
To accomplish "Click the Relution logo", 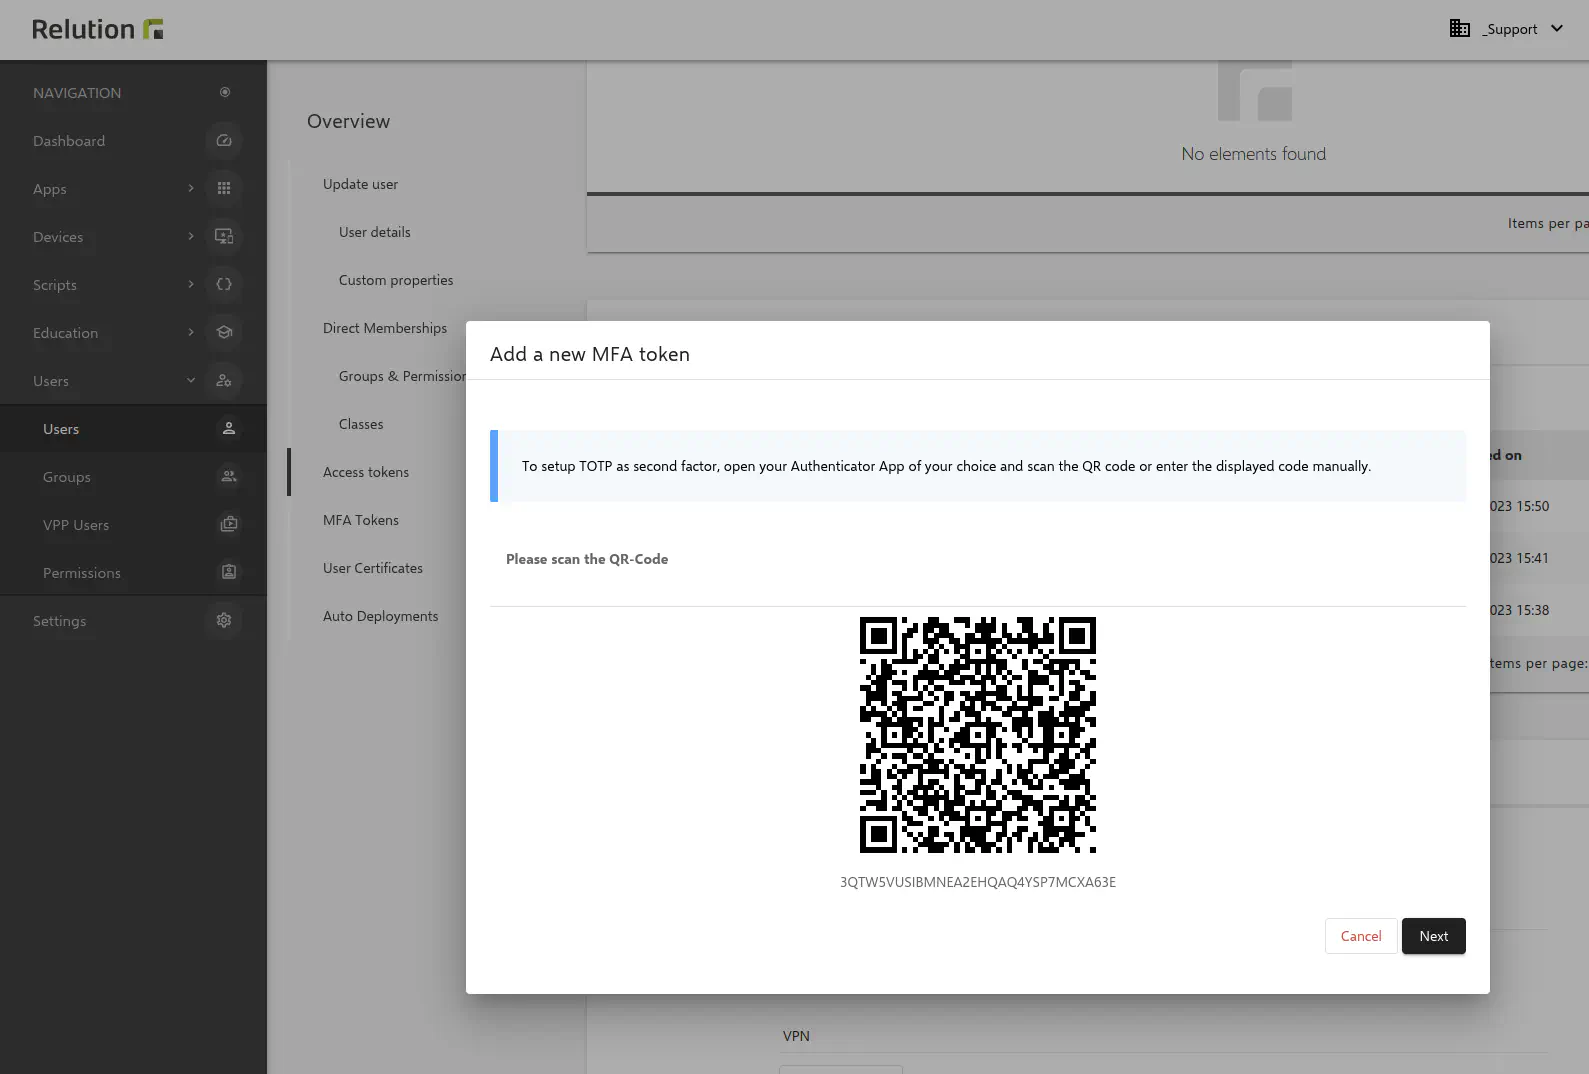I will [98, 29].
